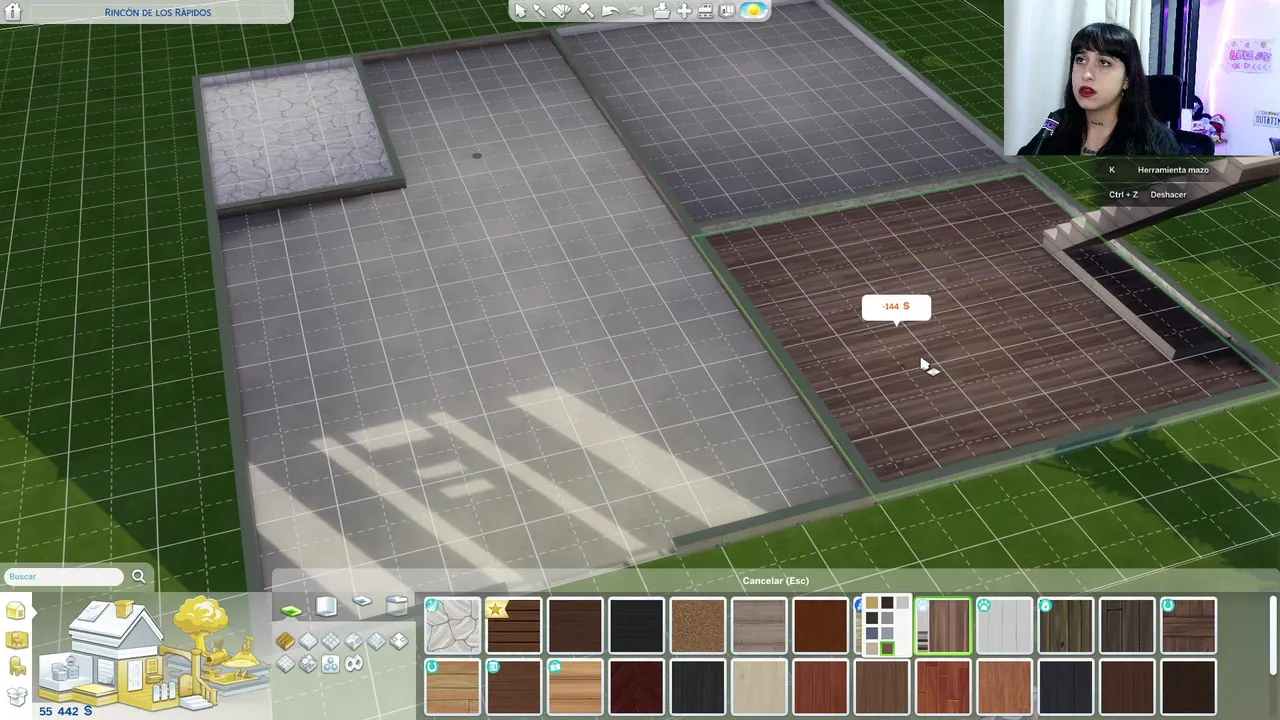
Task: Choose the dark brown swatch in top row
Action: pyautogui.click(x=887, y=603)
